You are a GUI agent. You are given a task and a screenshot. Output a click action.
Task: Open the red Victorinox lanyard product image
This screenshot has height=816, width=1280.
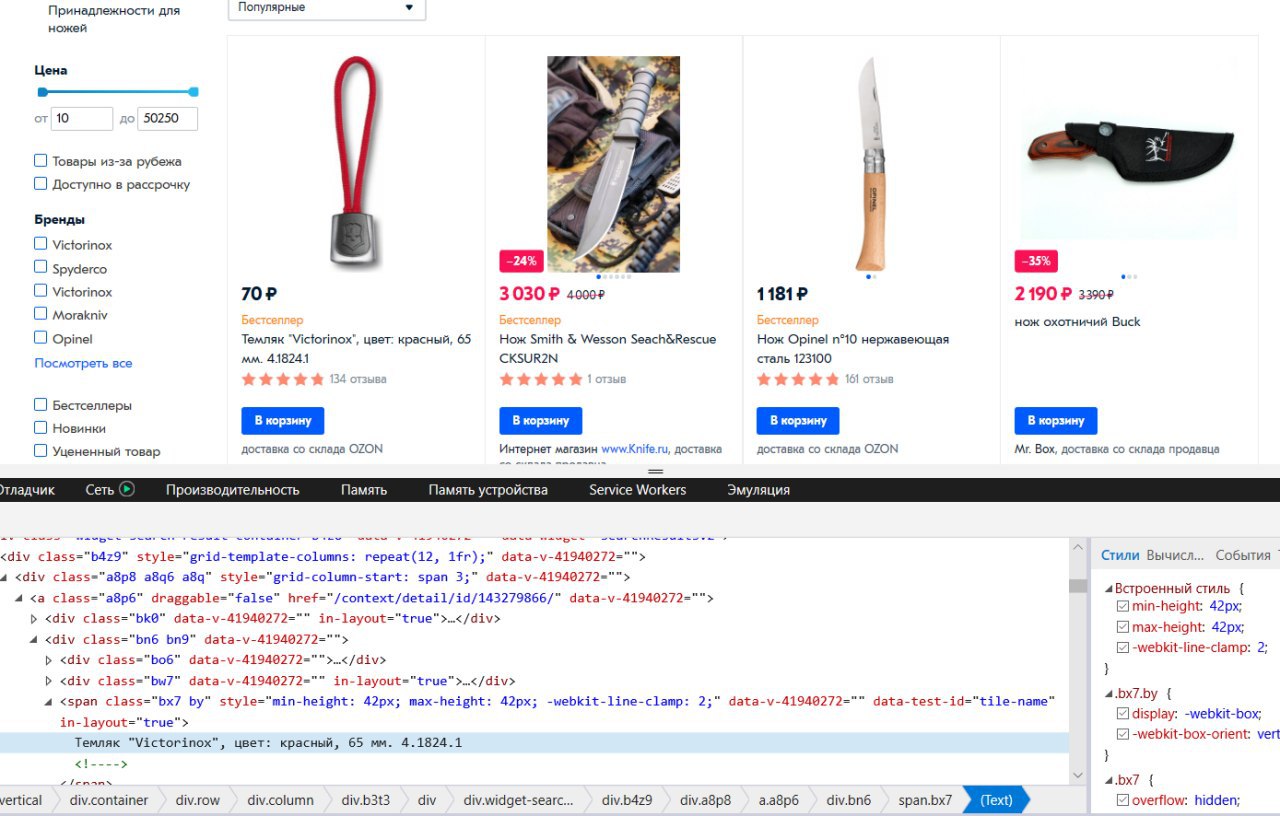356,163
